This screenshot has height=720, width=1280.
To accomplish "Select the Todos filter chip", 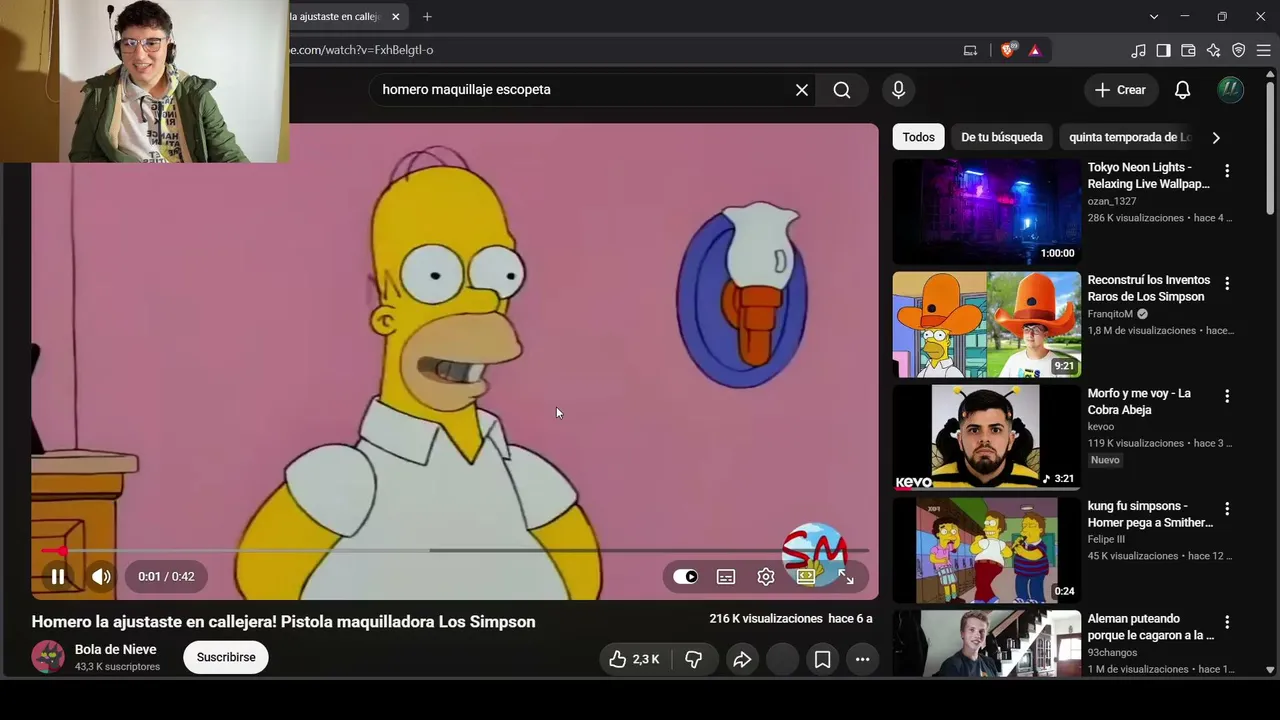I will pyautogui.click(x=919, y=137).
